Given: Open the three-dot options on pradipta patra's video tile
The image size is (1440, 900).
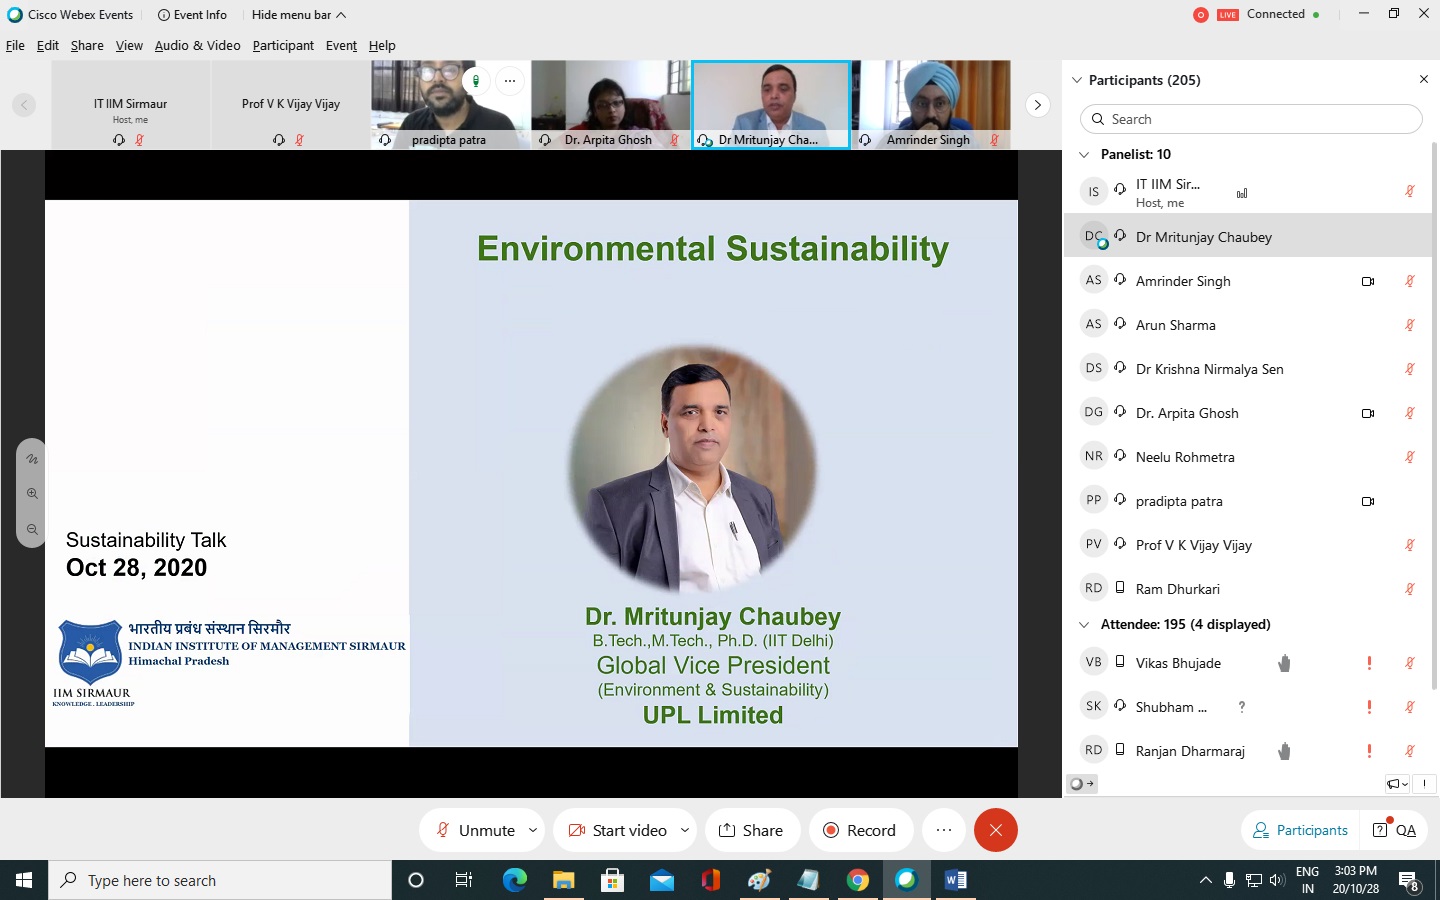Looking at the screenshot, I should pyautogui.click(x=510, y=81).
